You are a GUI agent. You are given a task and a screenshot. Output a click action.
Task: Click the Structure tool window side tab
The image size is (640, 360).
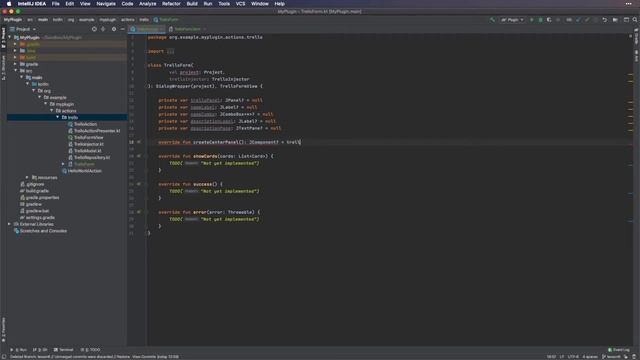[x=3, y=68]
